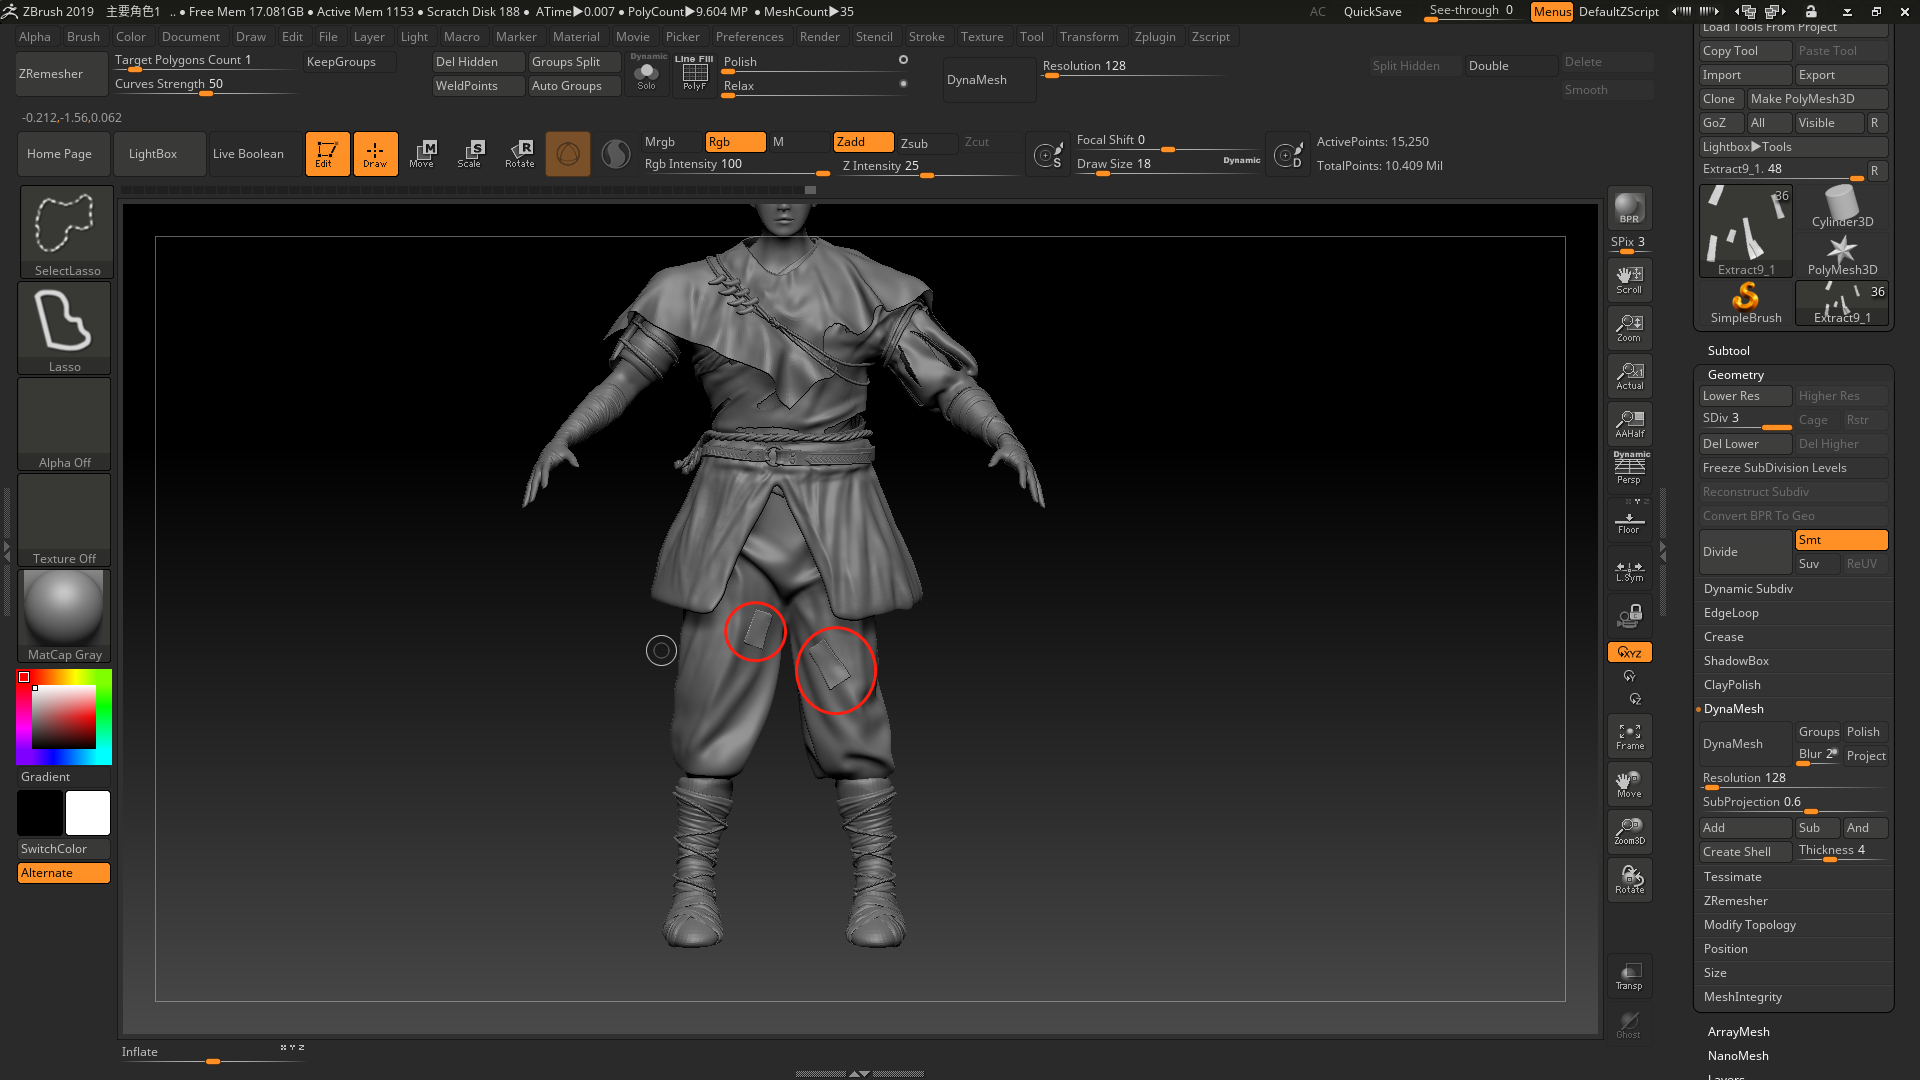Expand the ShadowBox section
The width and height of the screenshot is (1920, 1080).
point(1736,661)
